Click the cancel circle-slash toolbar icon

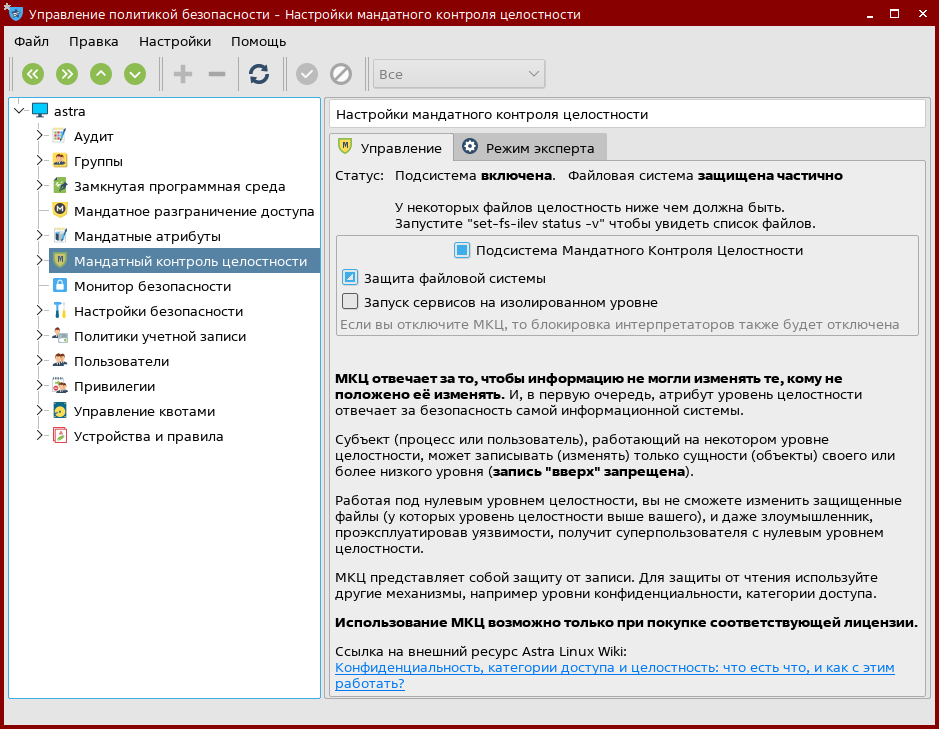pyautogui.click(x=341, y=74)
